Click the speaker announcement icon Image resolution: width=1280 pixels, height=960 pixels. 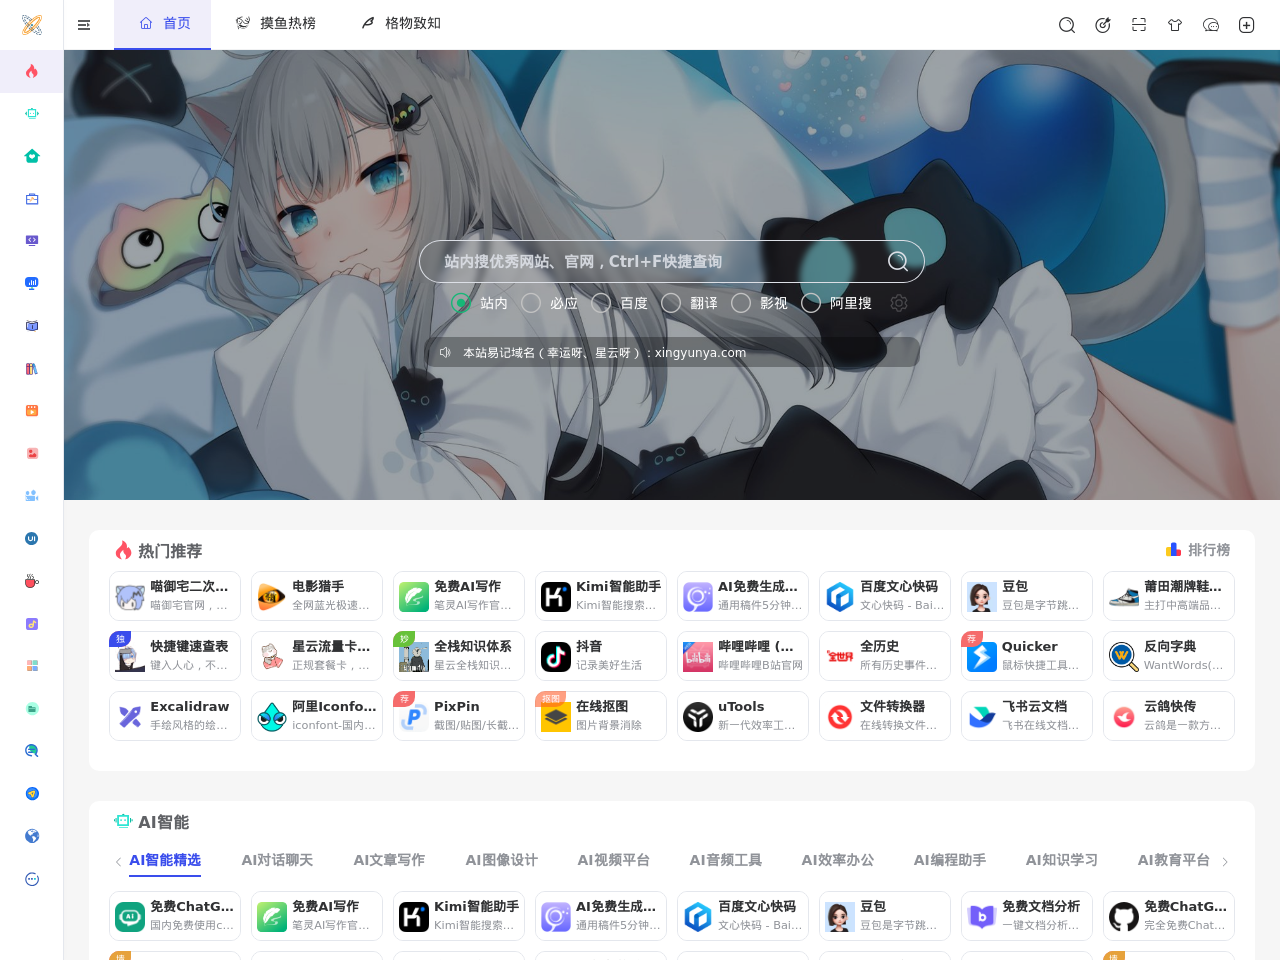446,352
